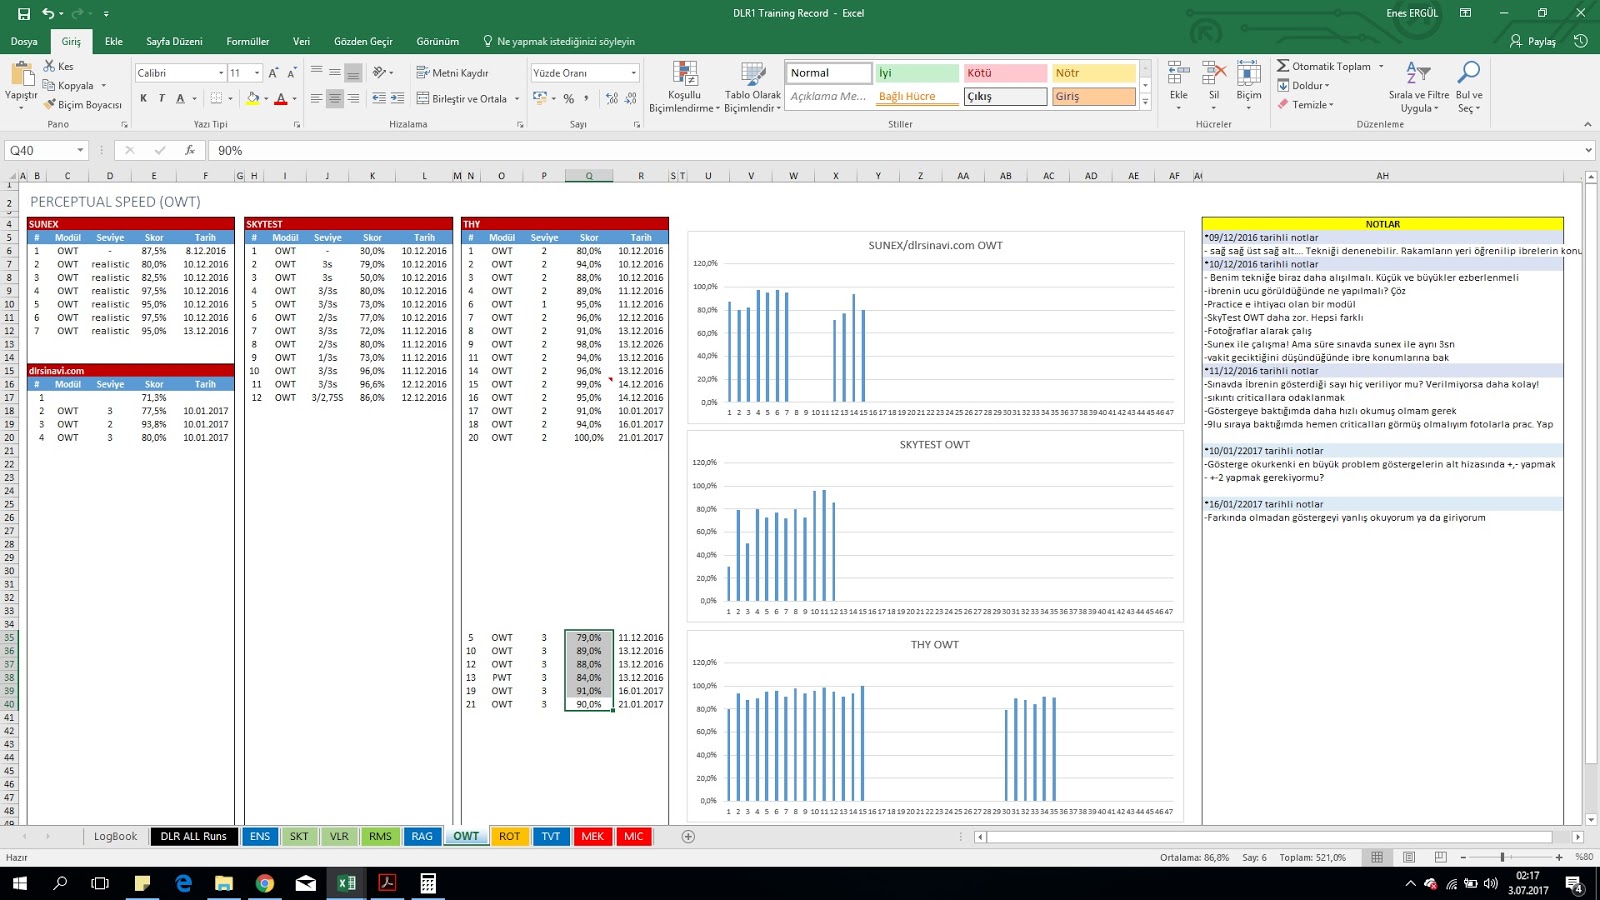Click the Doldur fill button
This screenshot has width=1600, height=900.
tap(1303, 86)
